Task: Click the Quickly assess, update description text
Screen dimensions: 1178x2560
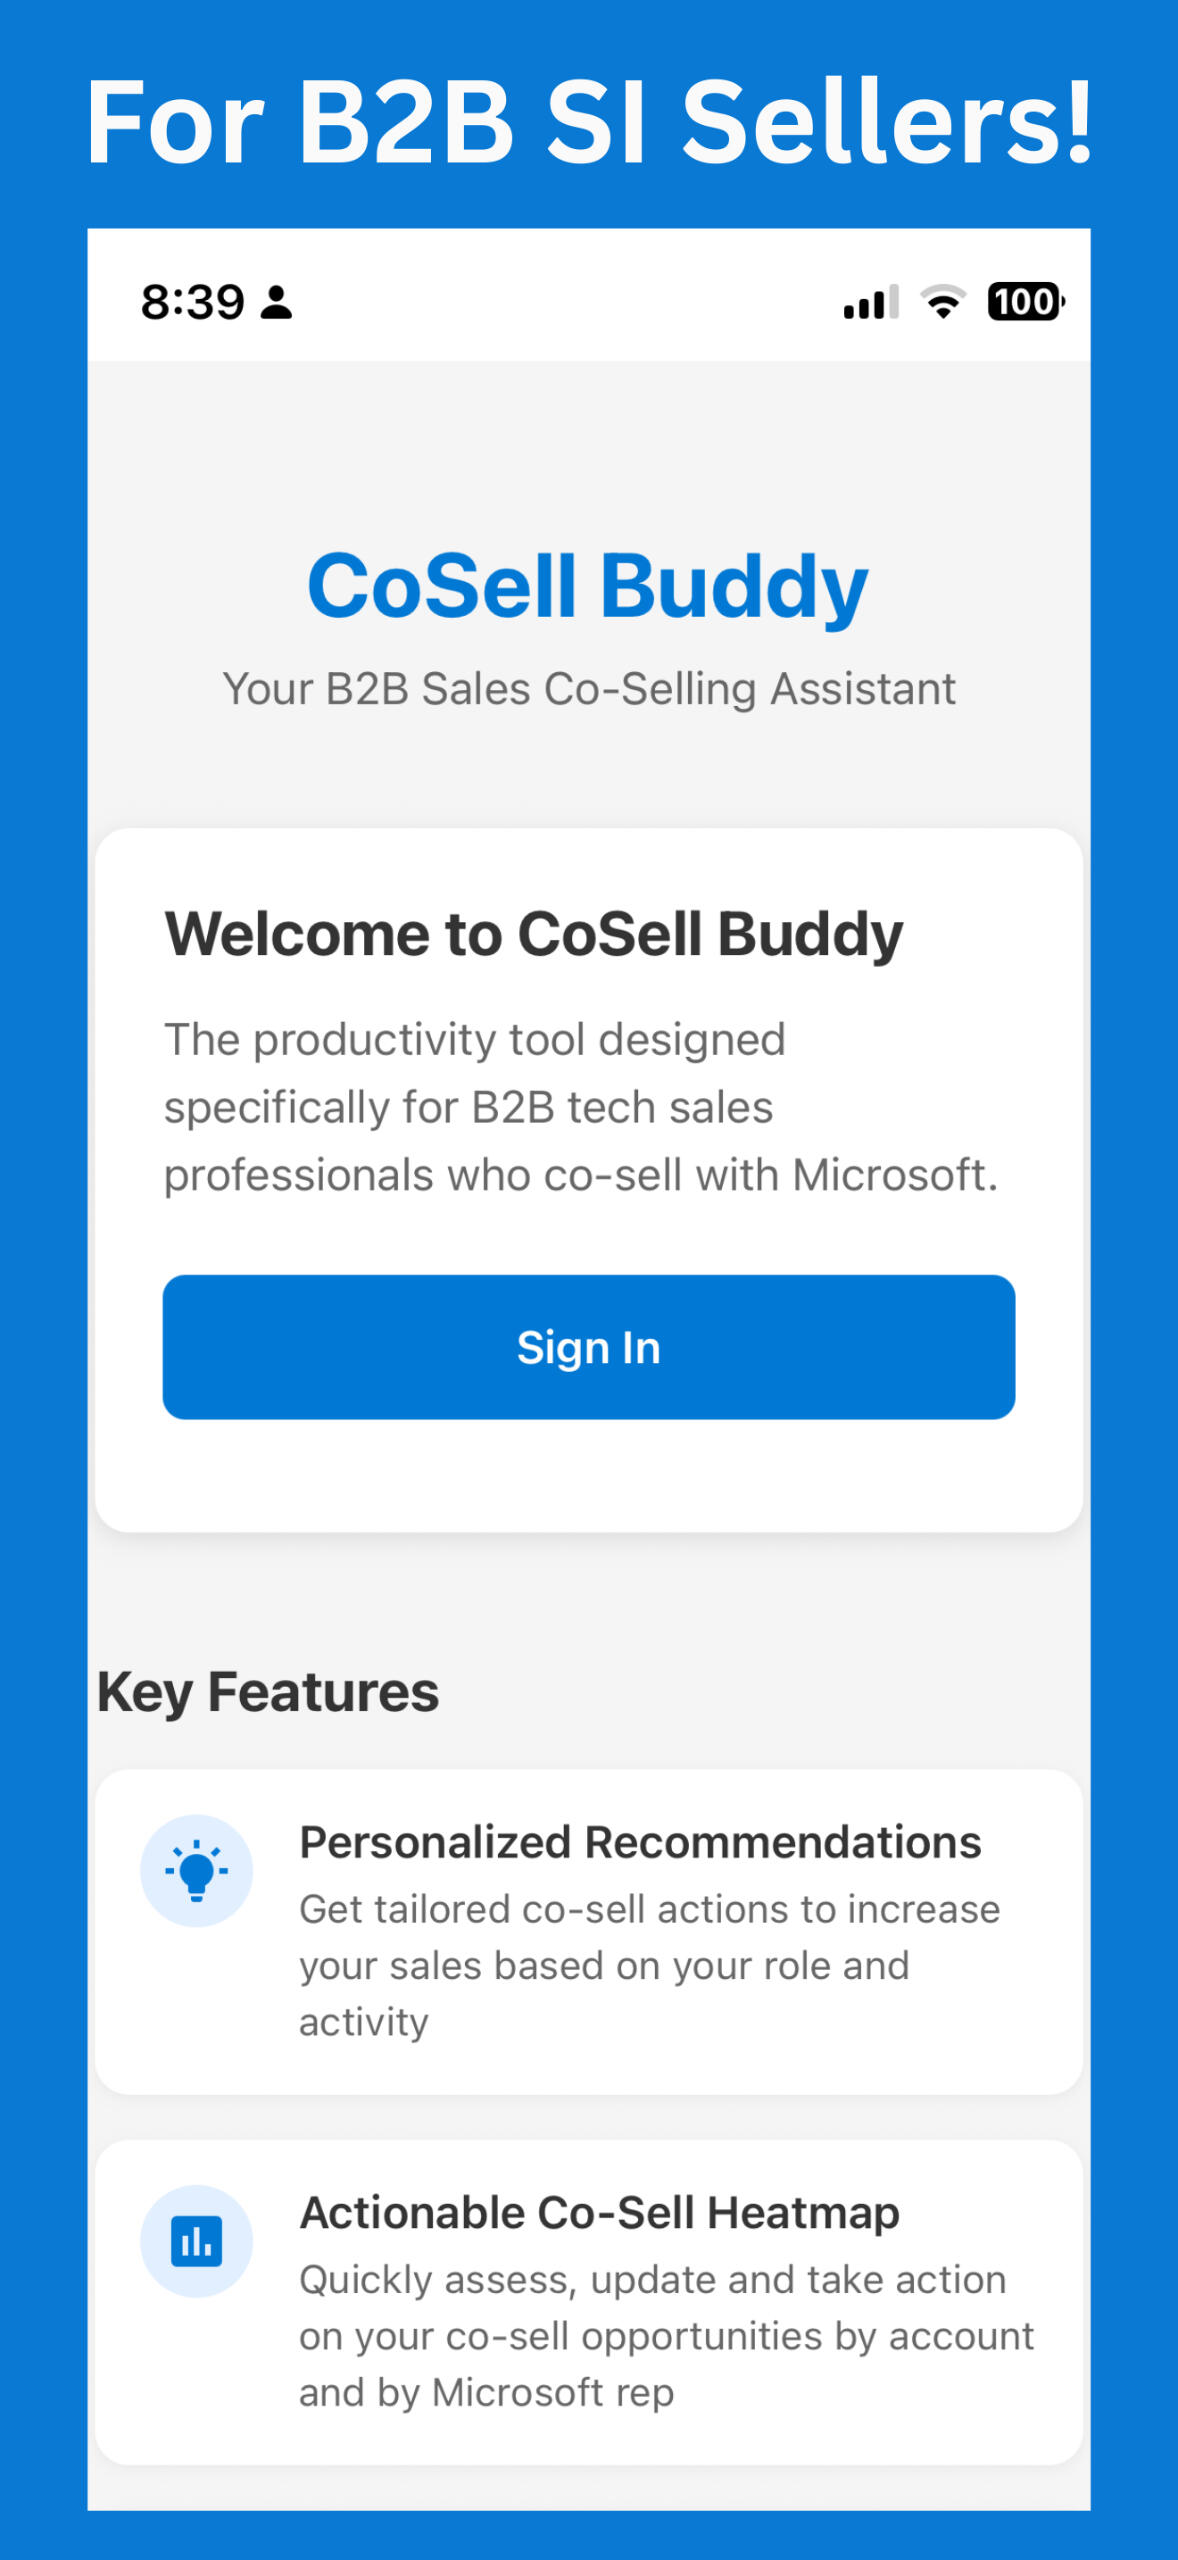Action: pos(667,2336)
